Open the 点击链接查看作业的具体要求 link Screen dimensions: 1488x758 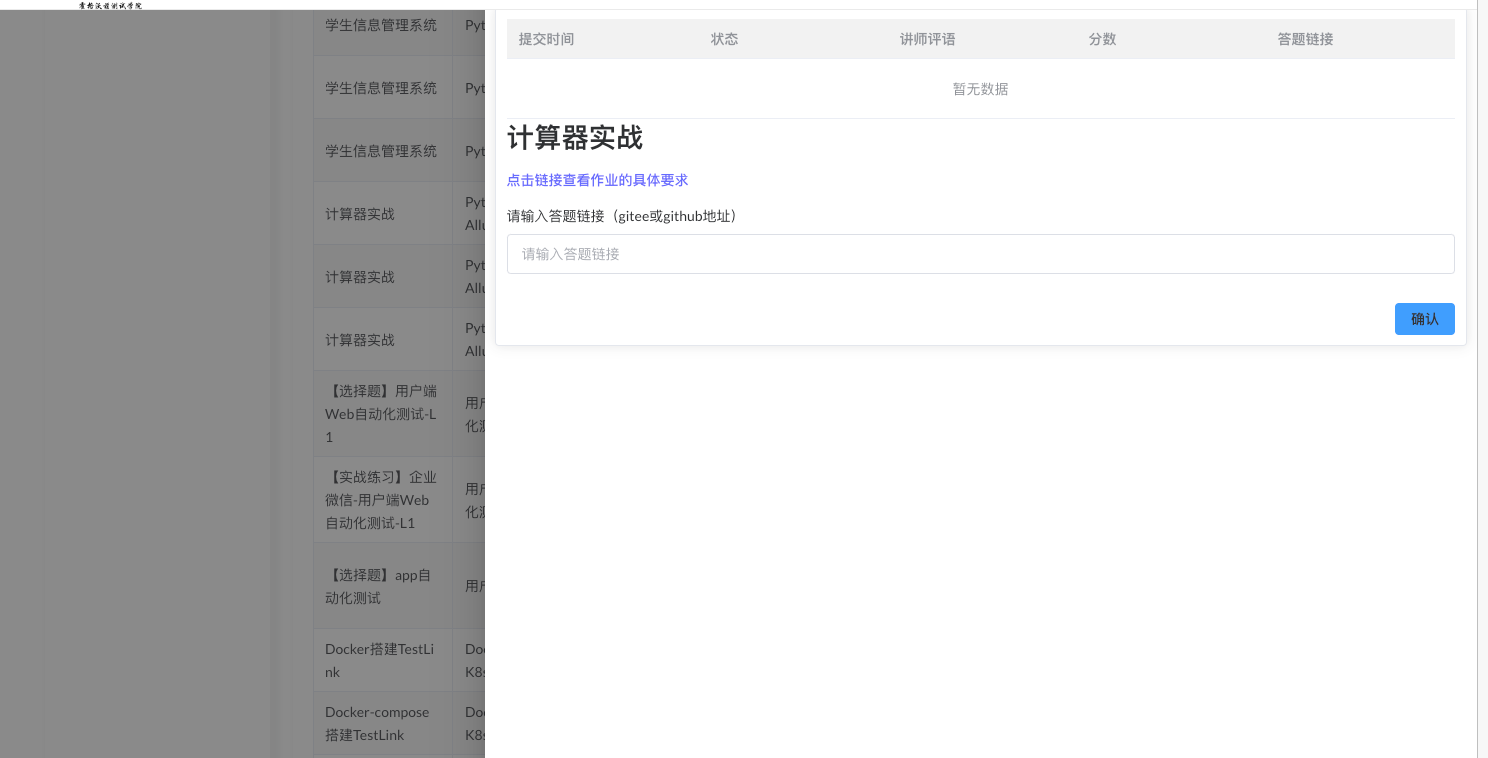tap(597, 180)
